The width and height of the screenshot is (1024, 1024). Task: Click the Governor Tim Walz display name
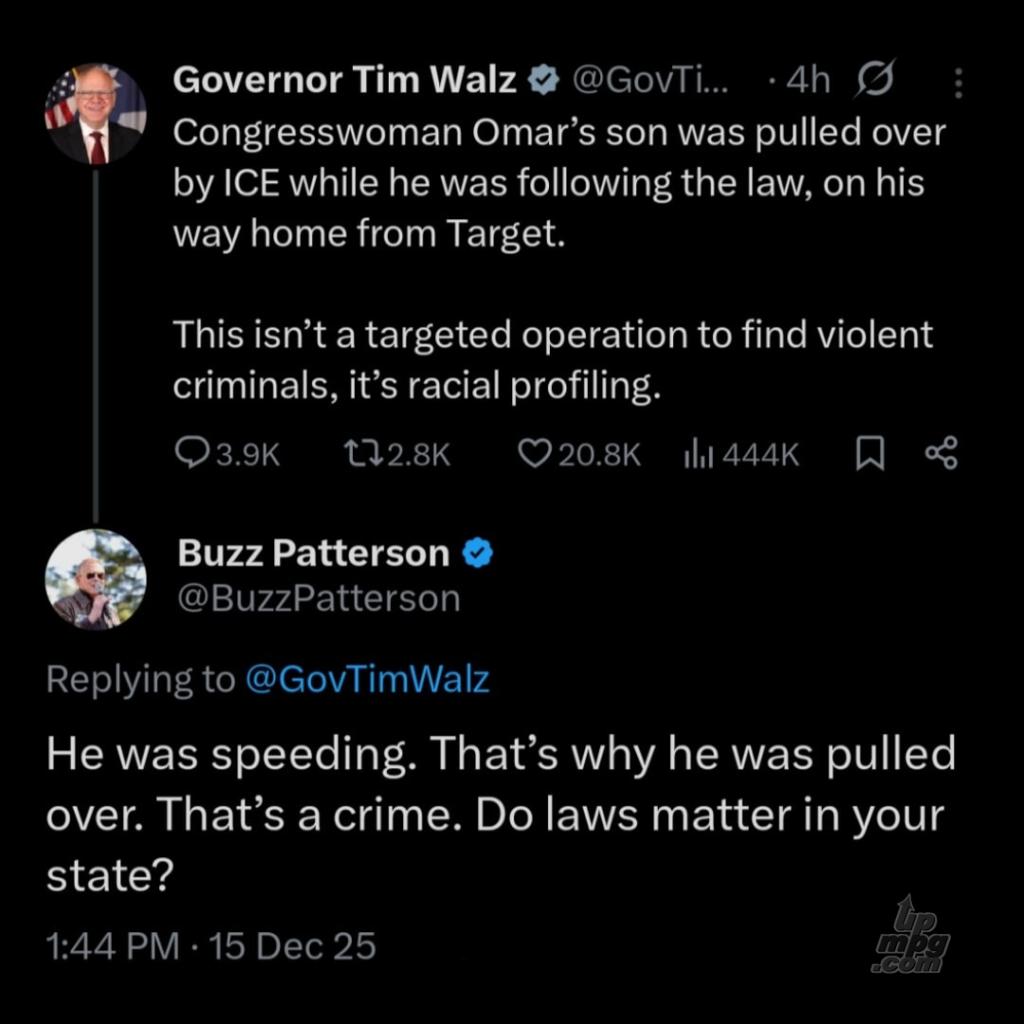345,81
